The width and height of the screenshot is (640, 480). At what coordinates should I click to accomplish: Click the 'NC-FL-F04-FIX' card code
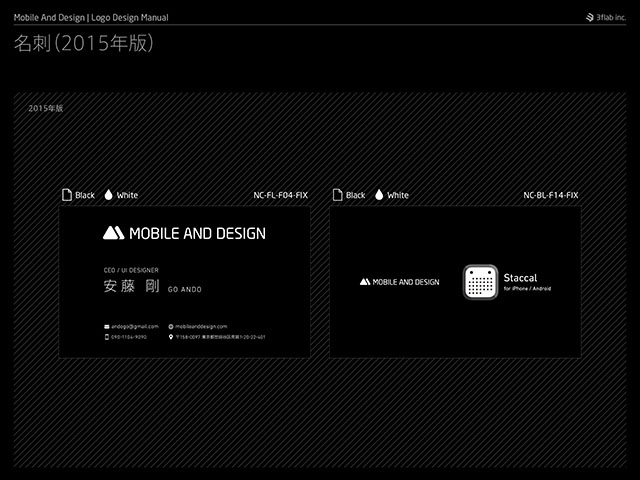tap(280, 195)
